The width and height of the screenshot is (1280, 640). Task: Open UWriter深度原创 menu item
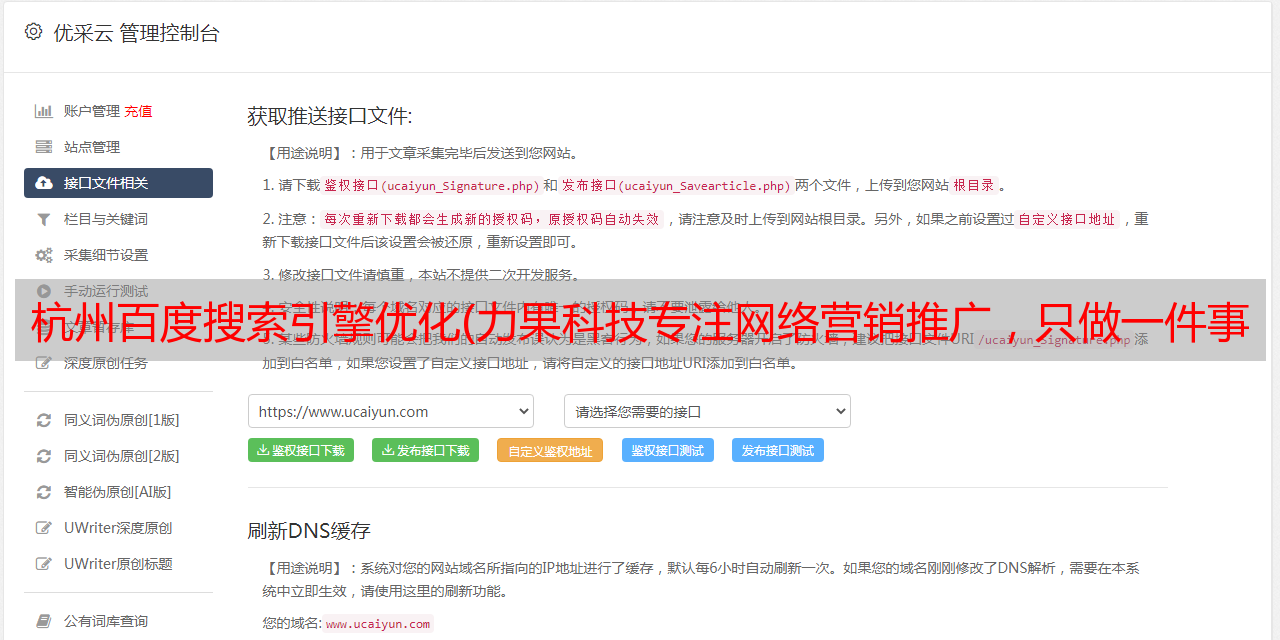tap(118, 528)
